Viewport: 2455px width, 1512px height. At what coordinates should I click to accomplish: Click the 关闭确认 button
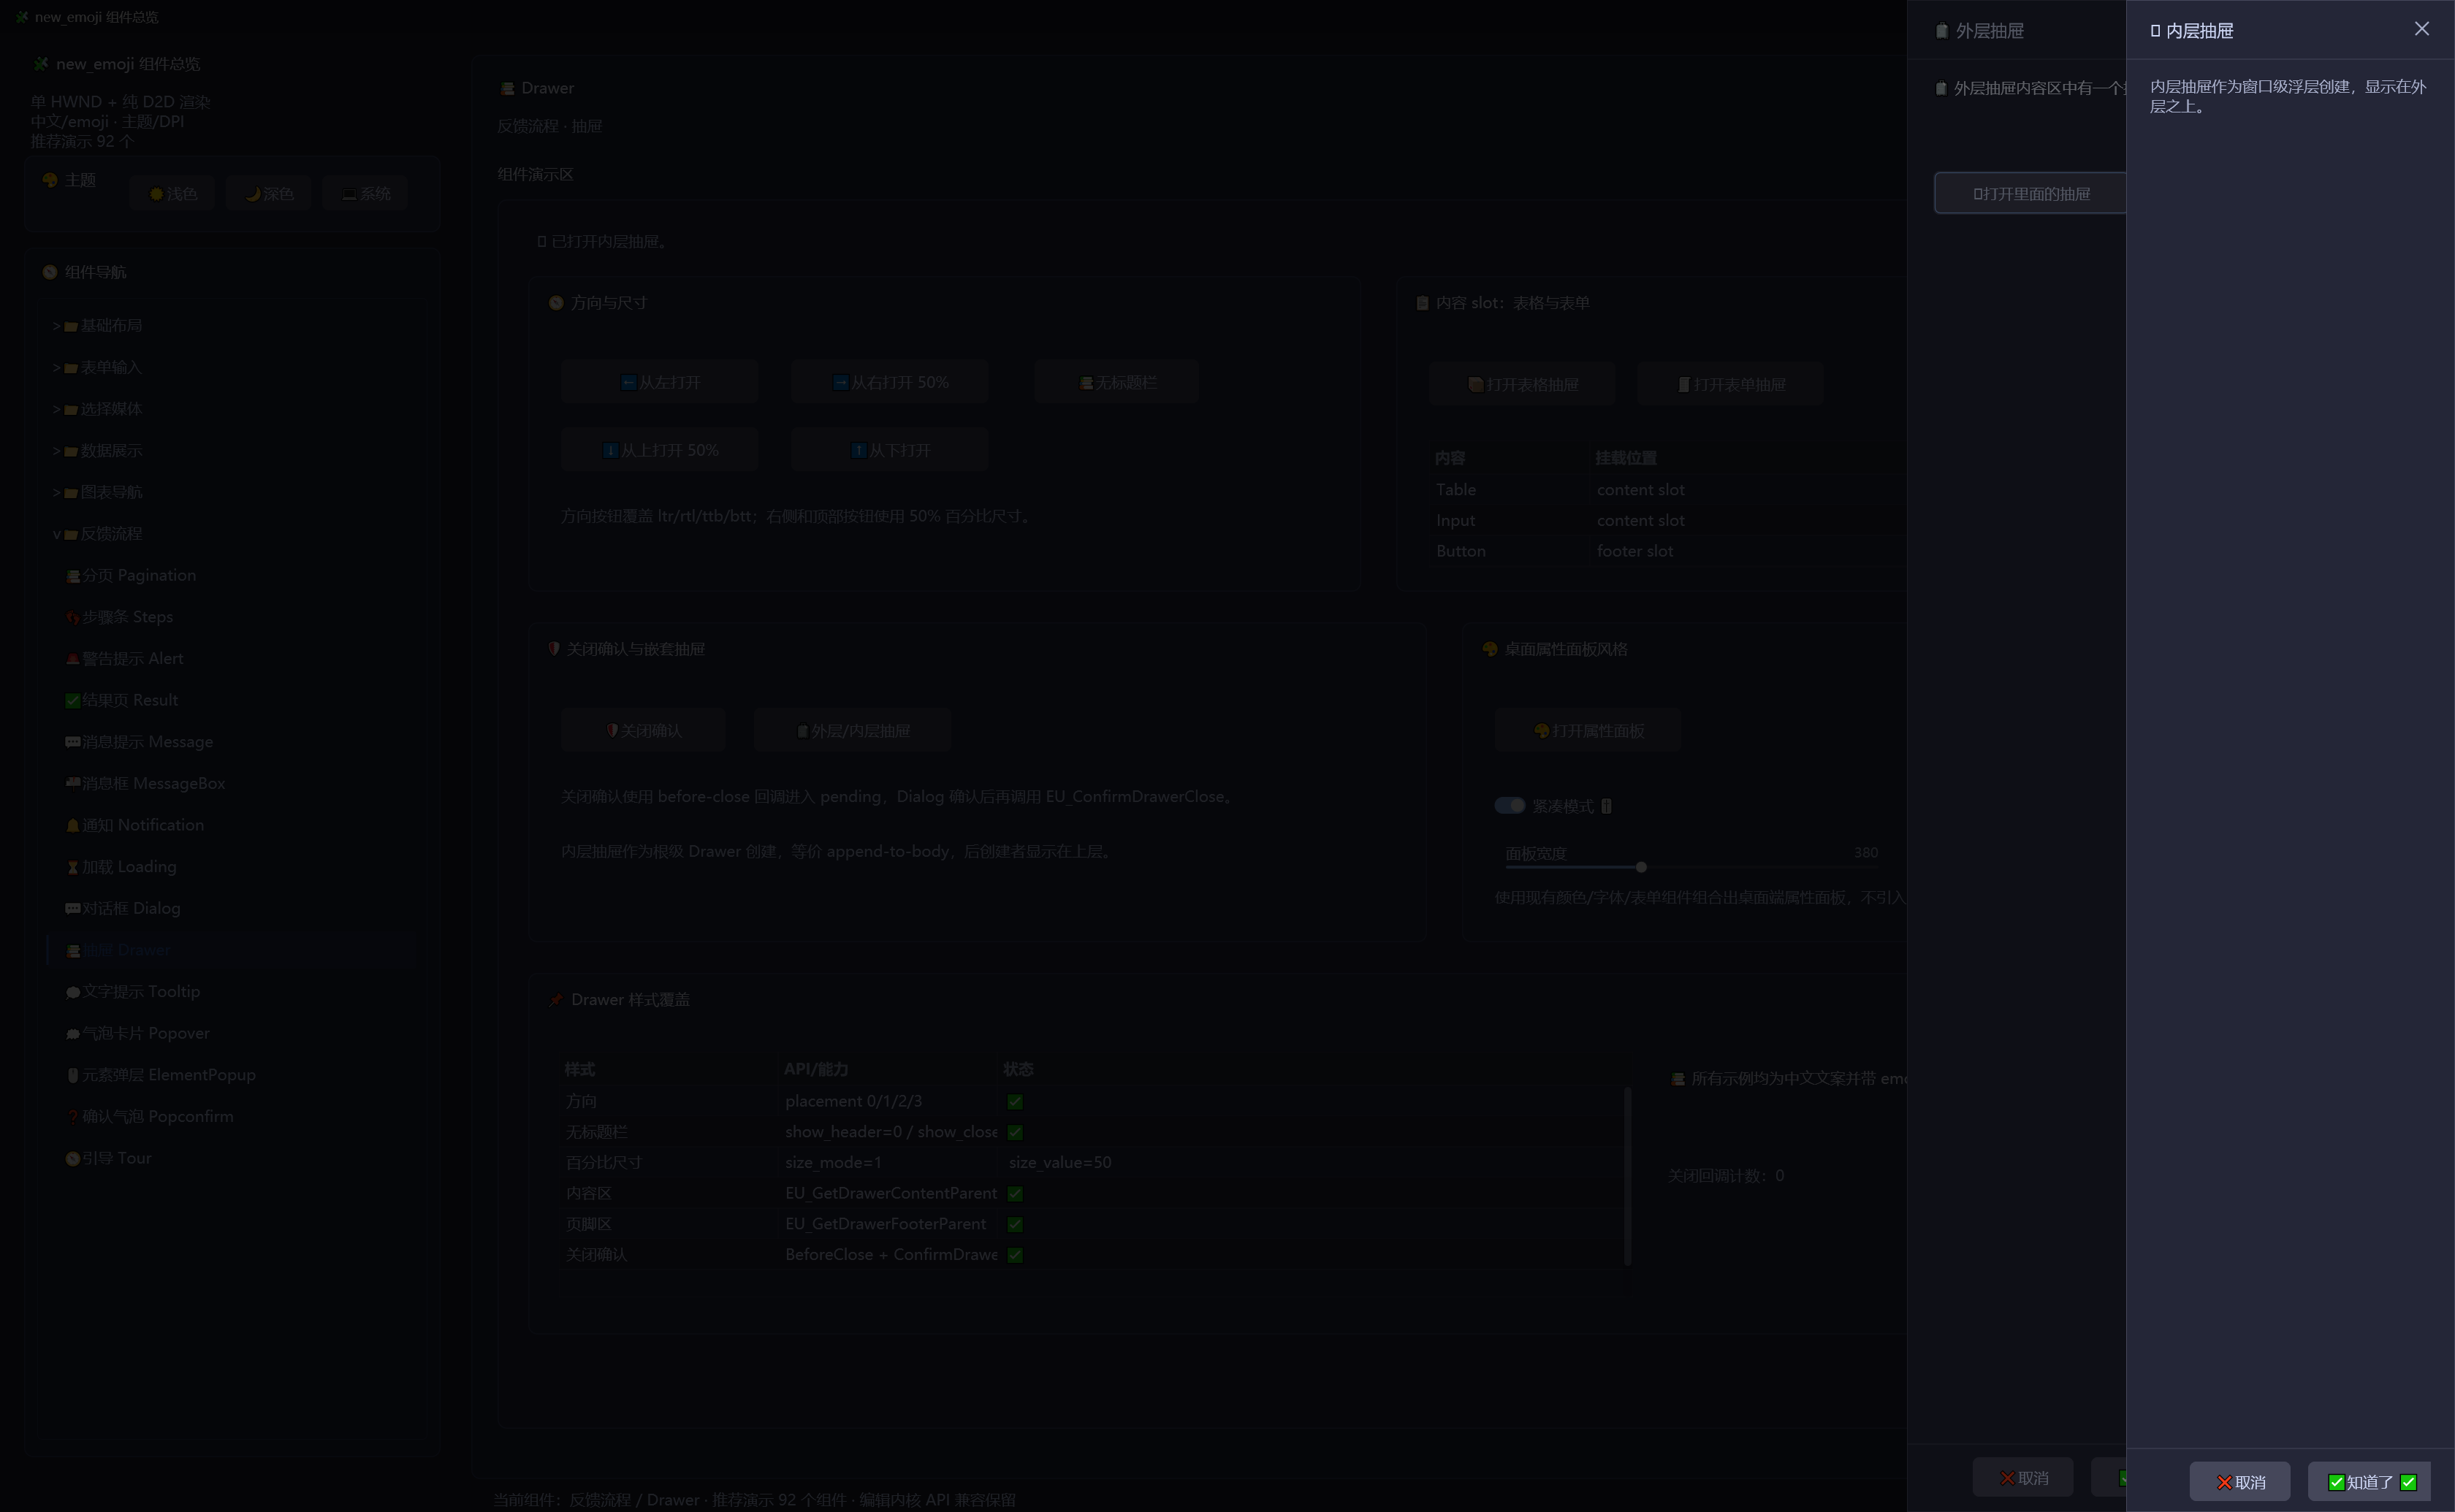[643, 731]
